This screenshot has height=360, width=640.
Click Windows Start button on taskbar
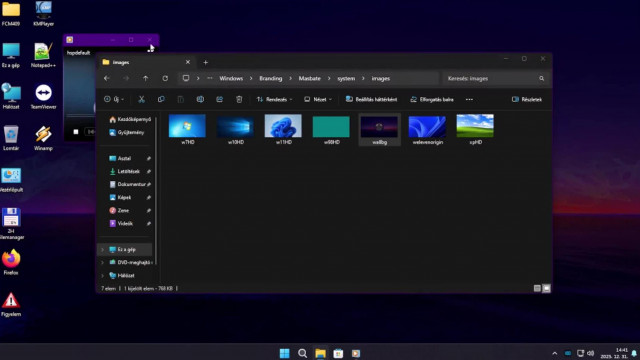click(x=284, y=353)
